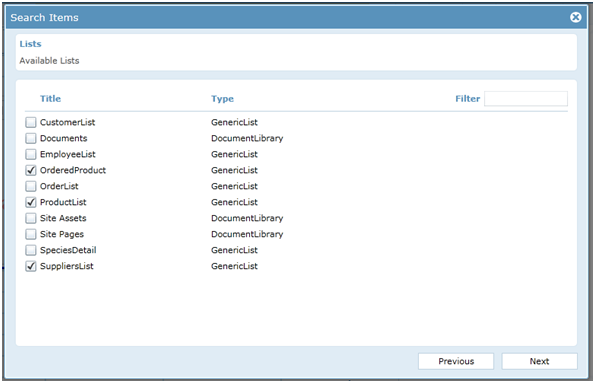Open the Lists heading link
This screenshot has width=595, height=383.
pos(30,44)
